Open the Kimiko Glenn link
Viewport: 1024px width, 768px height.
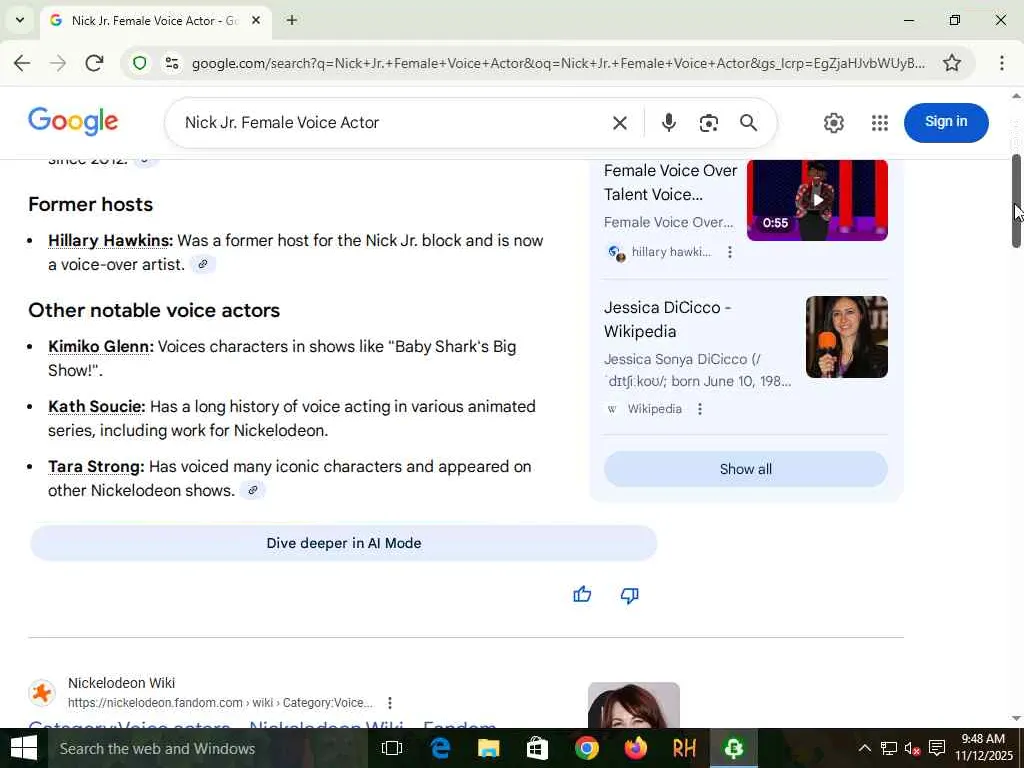(x=101, y=347)
